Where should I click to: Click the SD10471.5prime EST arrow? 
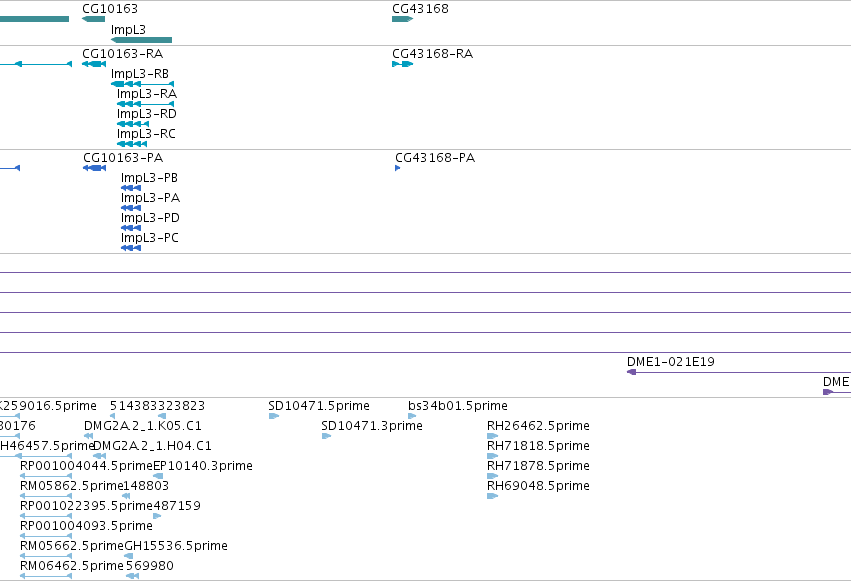[x=274, y=416]
